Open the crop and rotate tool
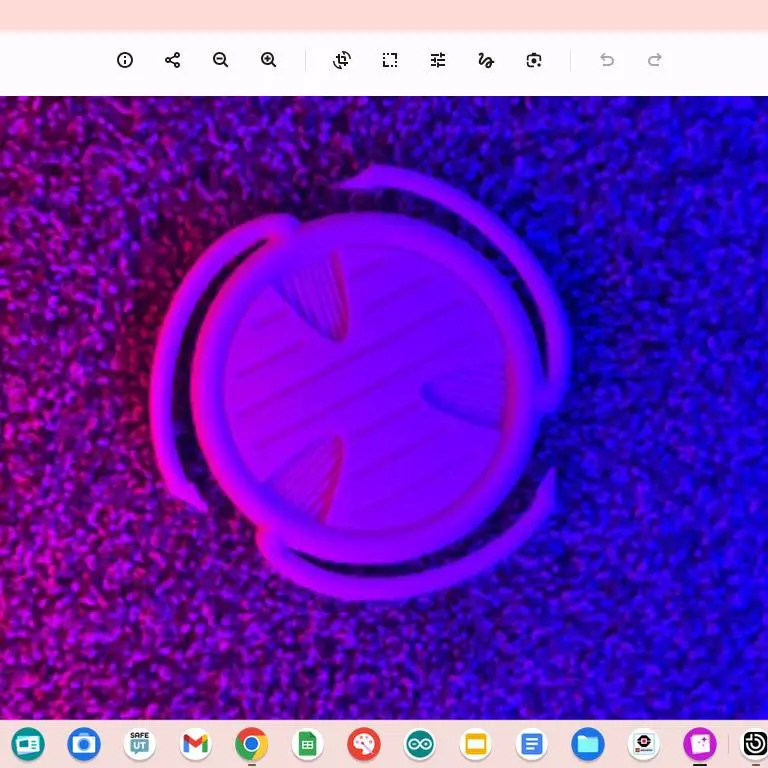This screenshot has height=768, width=768. 342,60
